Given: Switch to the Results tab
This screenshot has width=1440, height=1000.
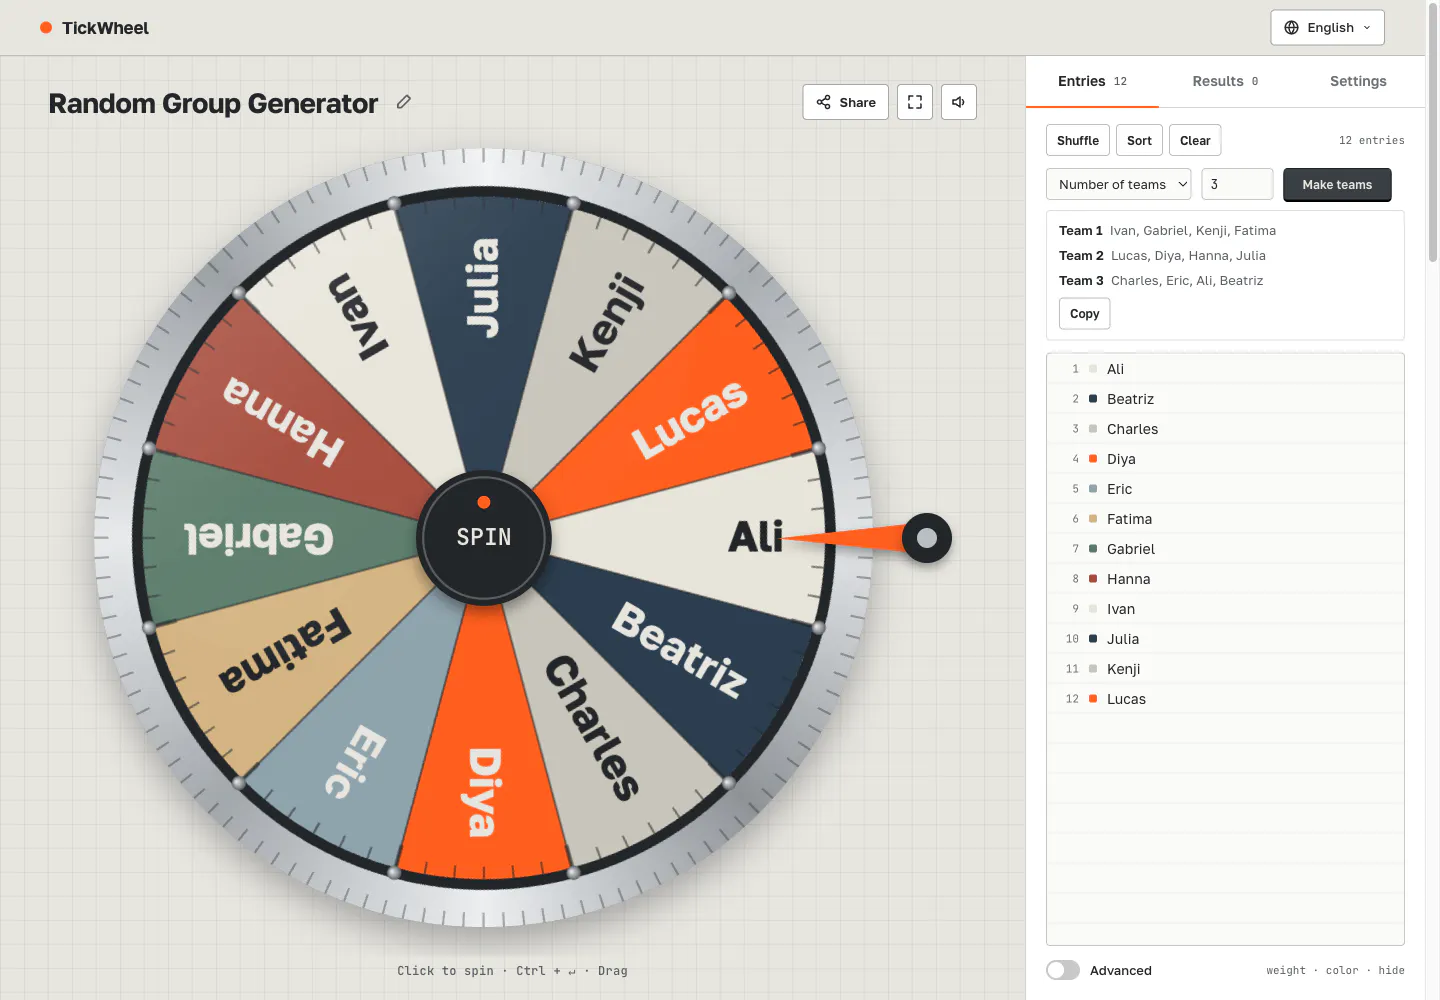Looking at the screenshot, I should [x=1225, y=81].
